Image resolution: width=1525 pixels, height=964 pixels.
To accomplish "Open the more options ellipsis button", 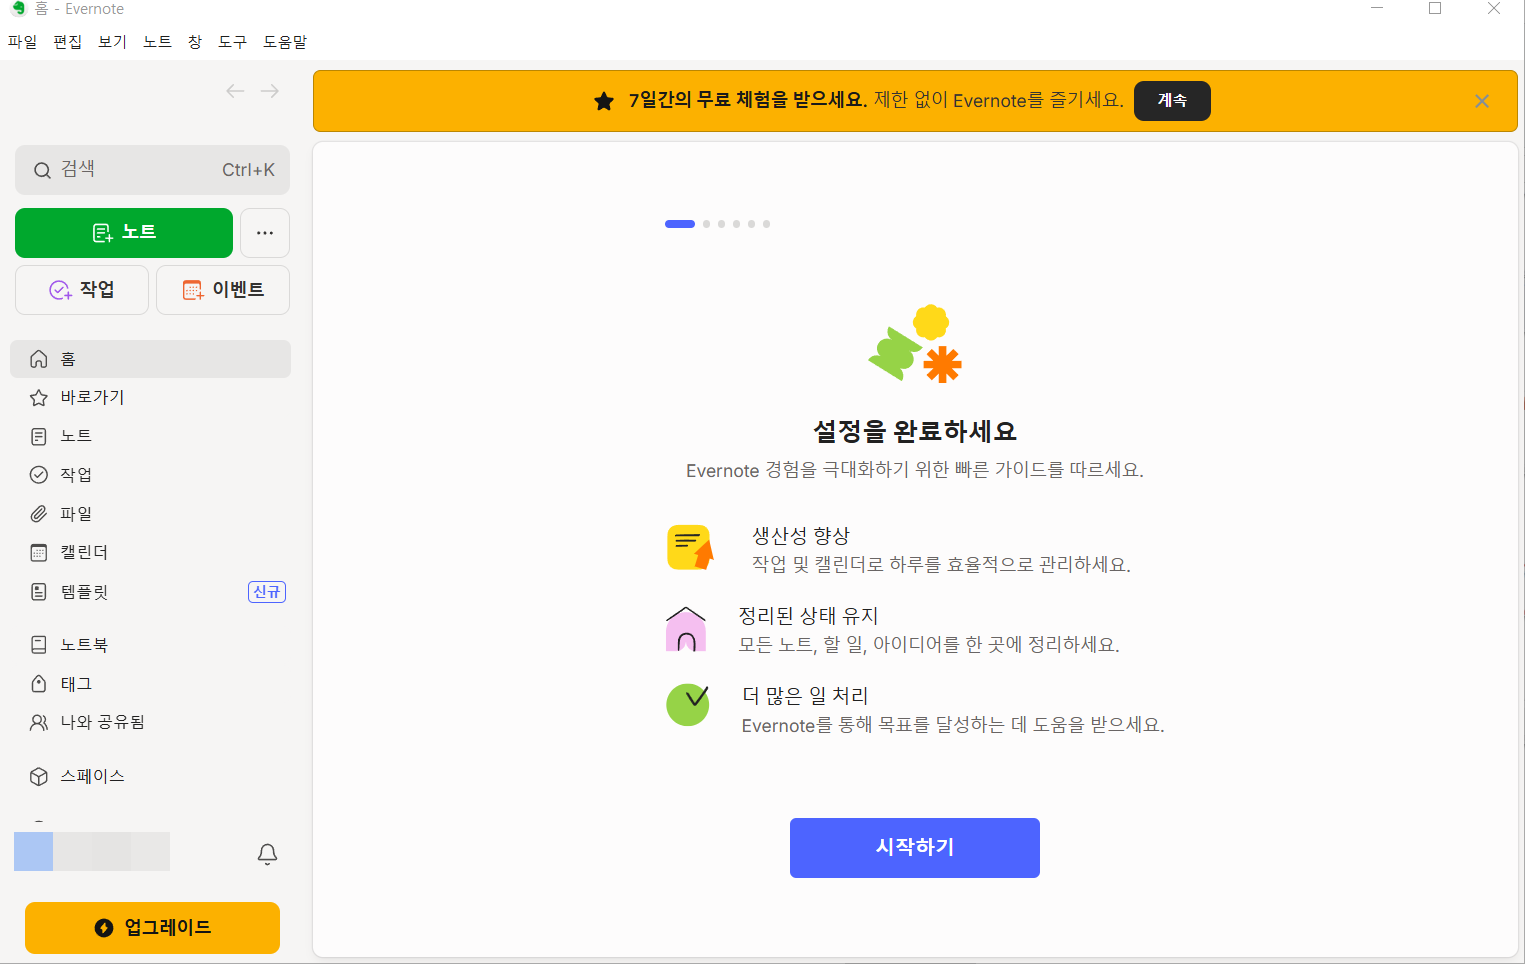I will [265, 233].
